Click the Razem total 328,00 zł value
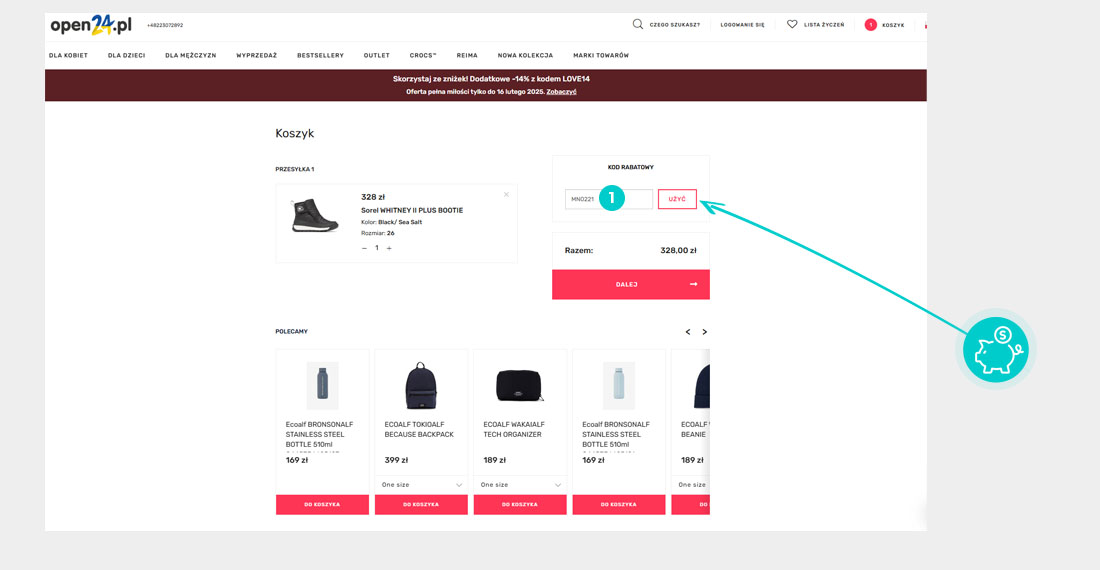The width and height of the screenshot is (1100, 570). (678, 250)
